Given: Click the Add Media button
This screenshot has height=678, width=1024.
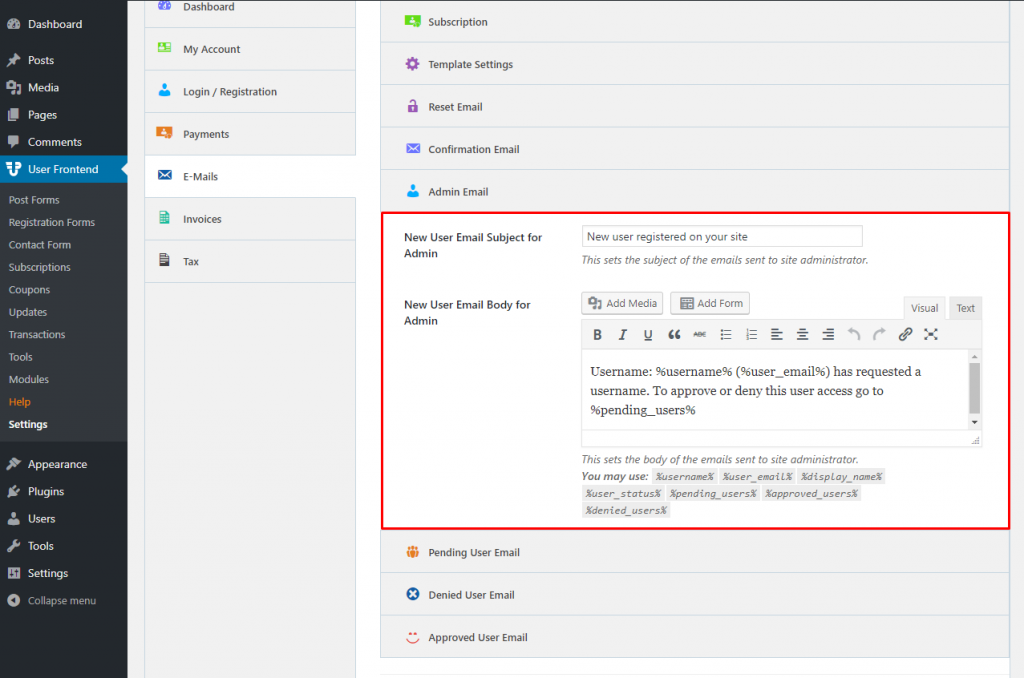Looking at the screenshot, I should [x=621, y=303].
